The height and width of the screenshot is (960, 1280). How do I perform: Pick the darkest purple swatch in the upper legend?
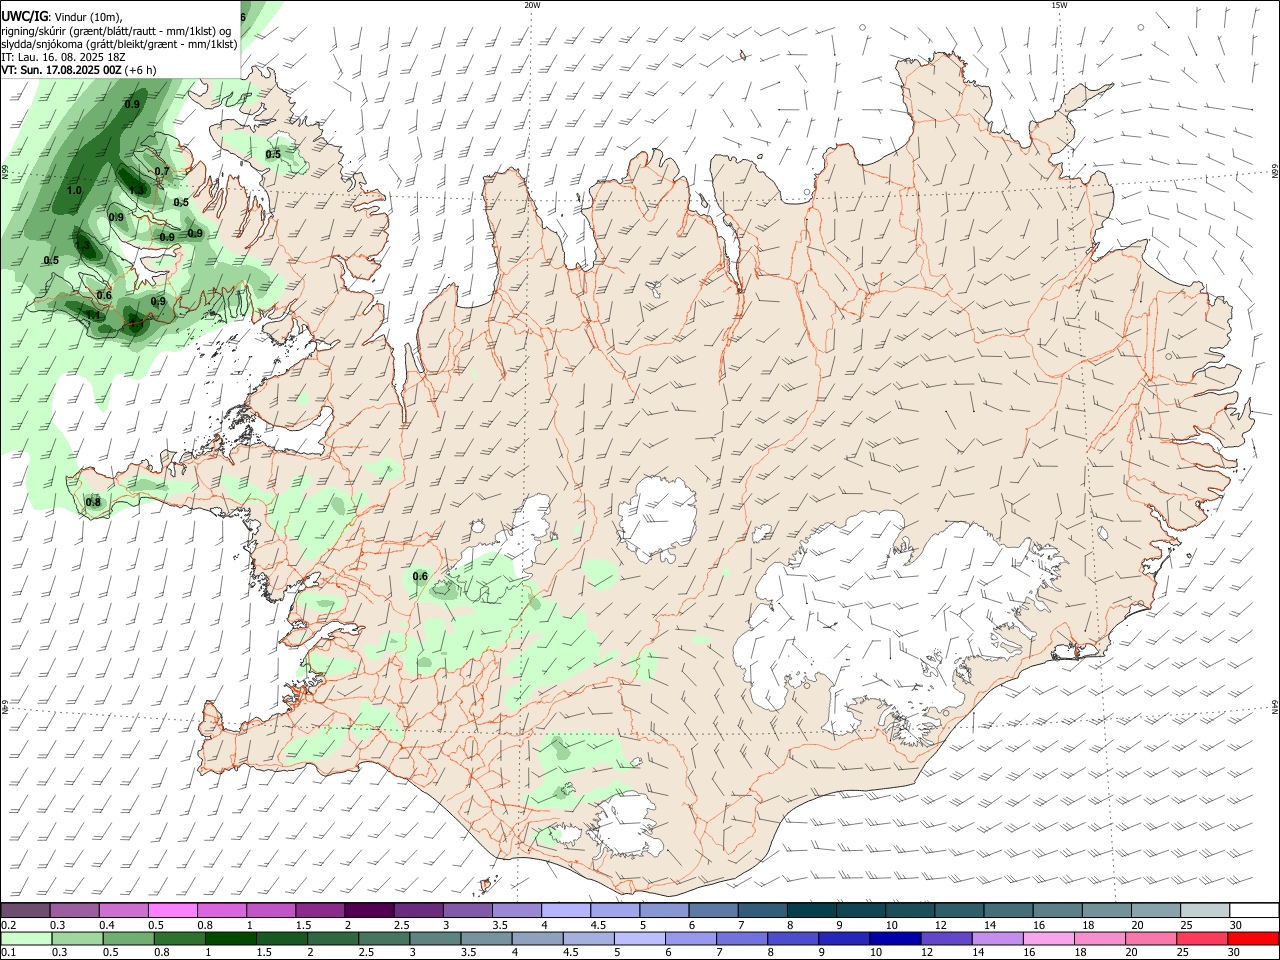pyautogui.click(x=369, y=910)
